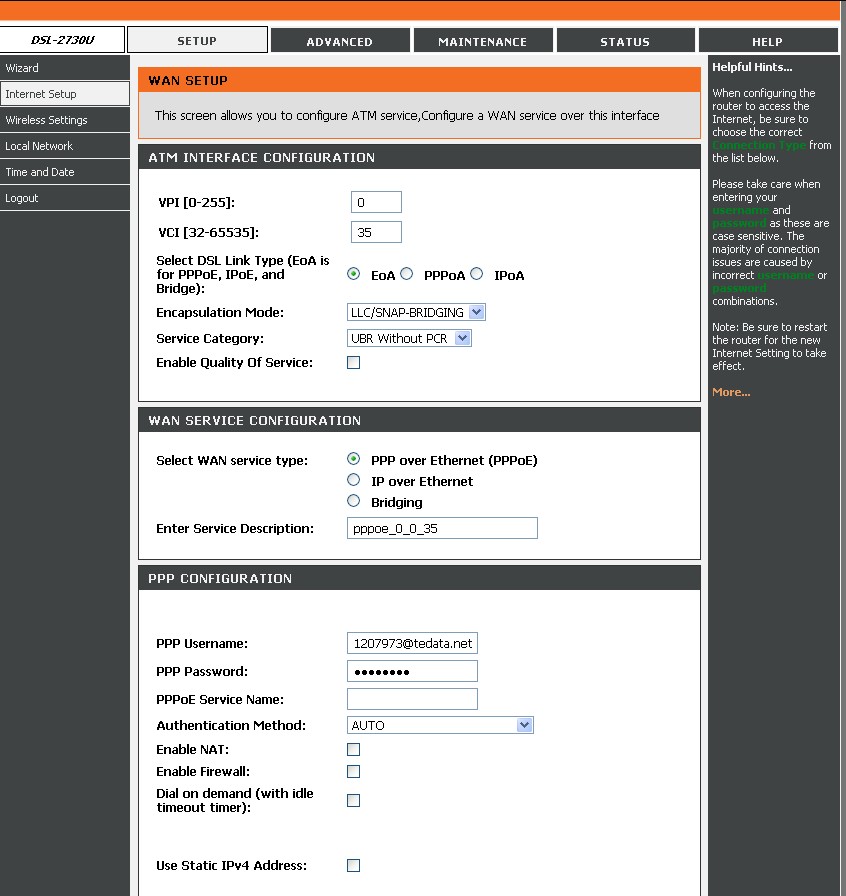The height and width of the screenshot is (896, 846).
Task: Select the EoA radio button
Action: (x=353, y=274)
